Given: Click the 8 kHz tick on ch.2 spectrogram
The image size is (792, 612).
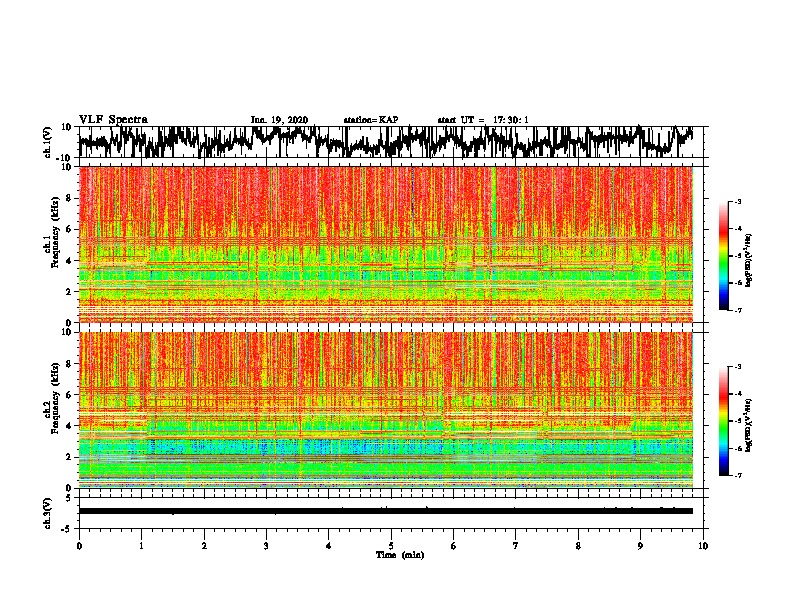Looking at the screenshot, I should pos(70,364).
